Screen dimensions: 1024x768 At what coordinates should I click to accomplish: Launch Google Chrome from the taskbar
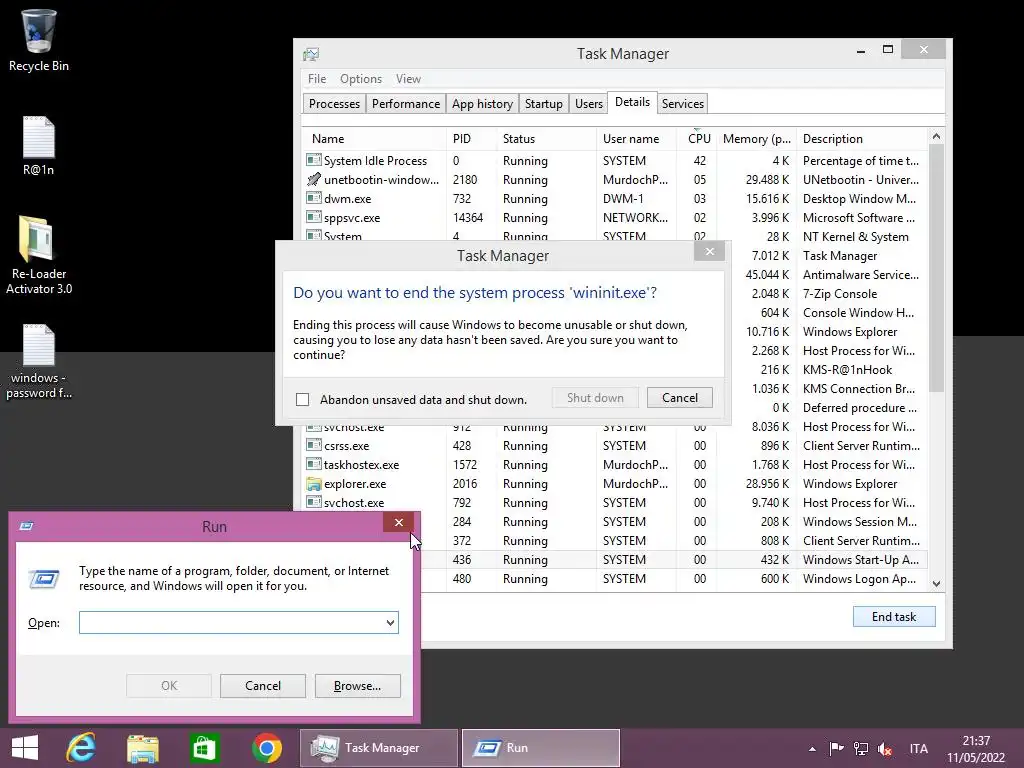(x=266, y=748)
